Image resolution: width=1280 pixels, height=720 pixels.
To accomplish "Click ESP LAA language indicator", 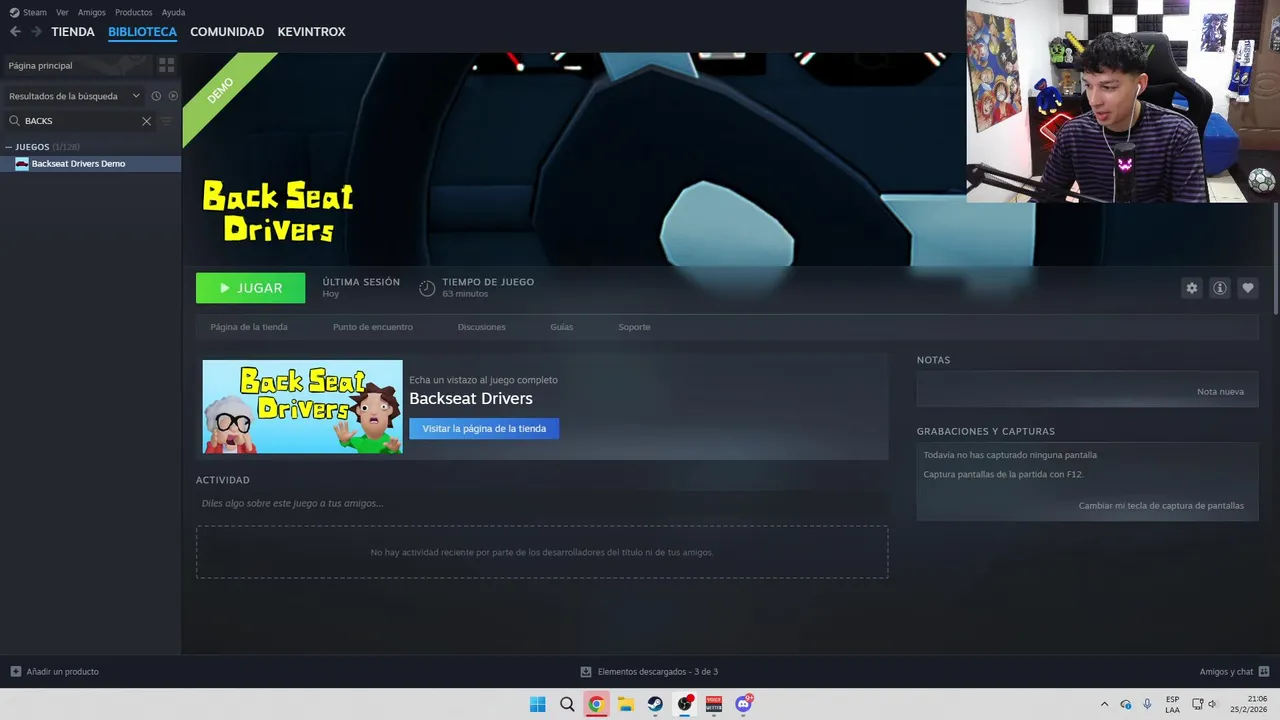I will pos(1172,704).
